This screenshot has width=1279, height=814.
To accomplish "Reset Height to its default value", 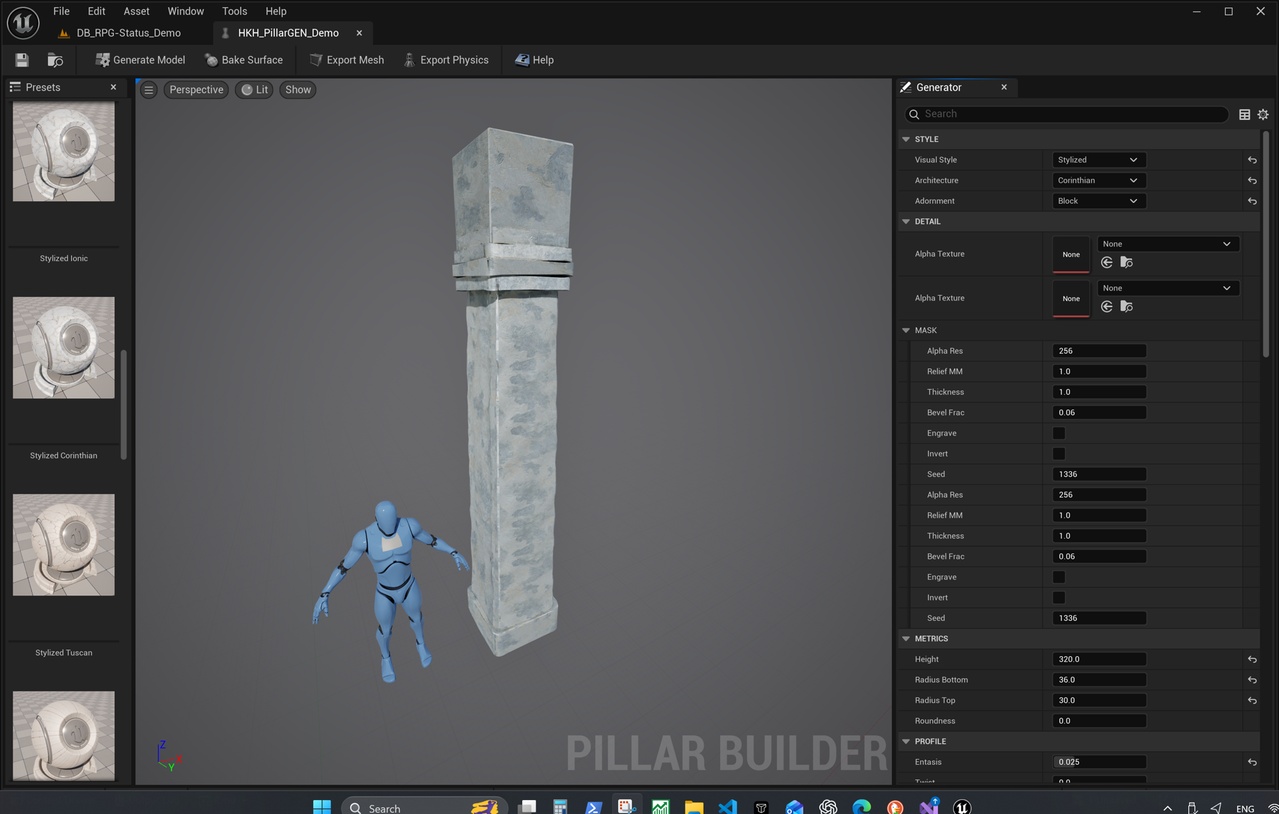I will [x=1252, y=660].
